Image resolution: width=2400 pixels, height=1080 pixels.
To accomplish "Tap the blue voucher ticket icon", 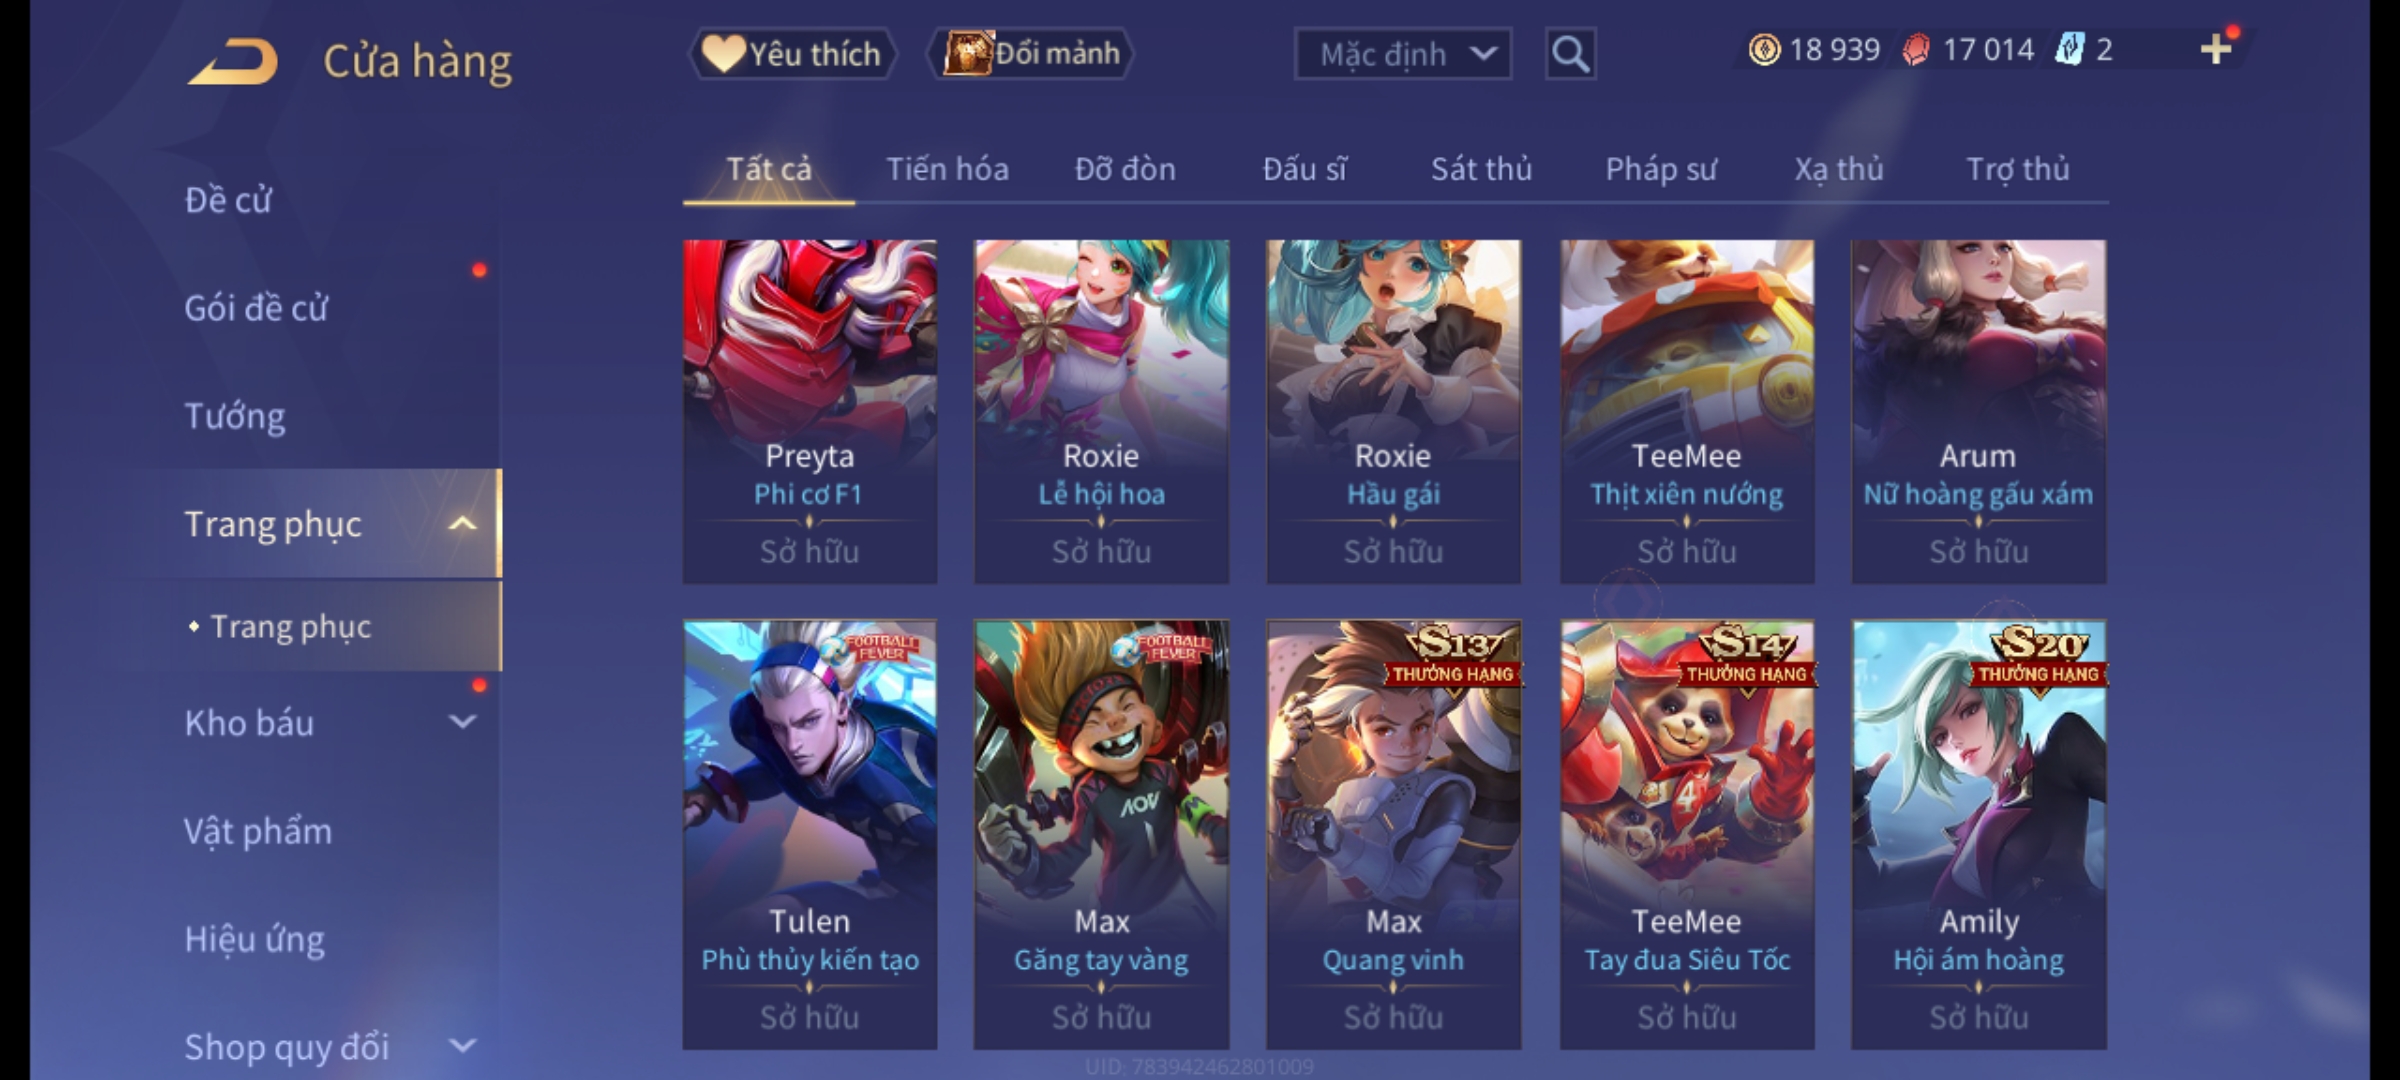I will [2069, 49].
